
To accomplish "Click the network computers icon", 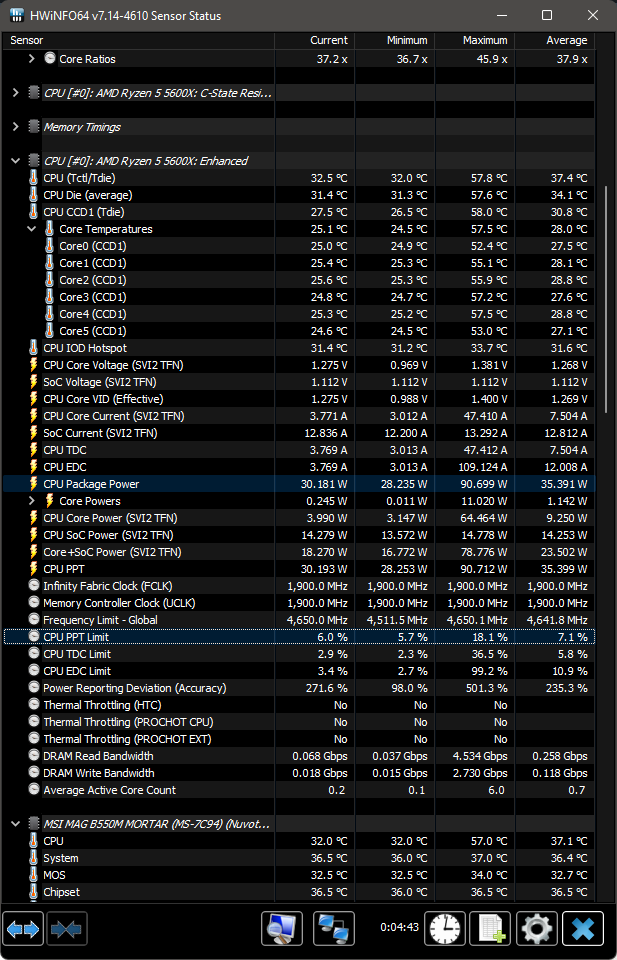I will pyautogui.click(x=334, y=929).
